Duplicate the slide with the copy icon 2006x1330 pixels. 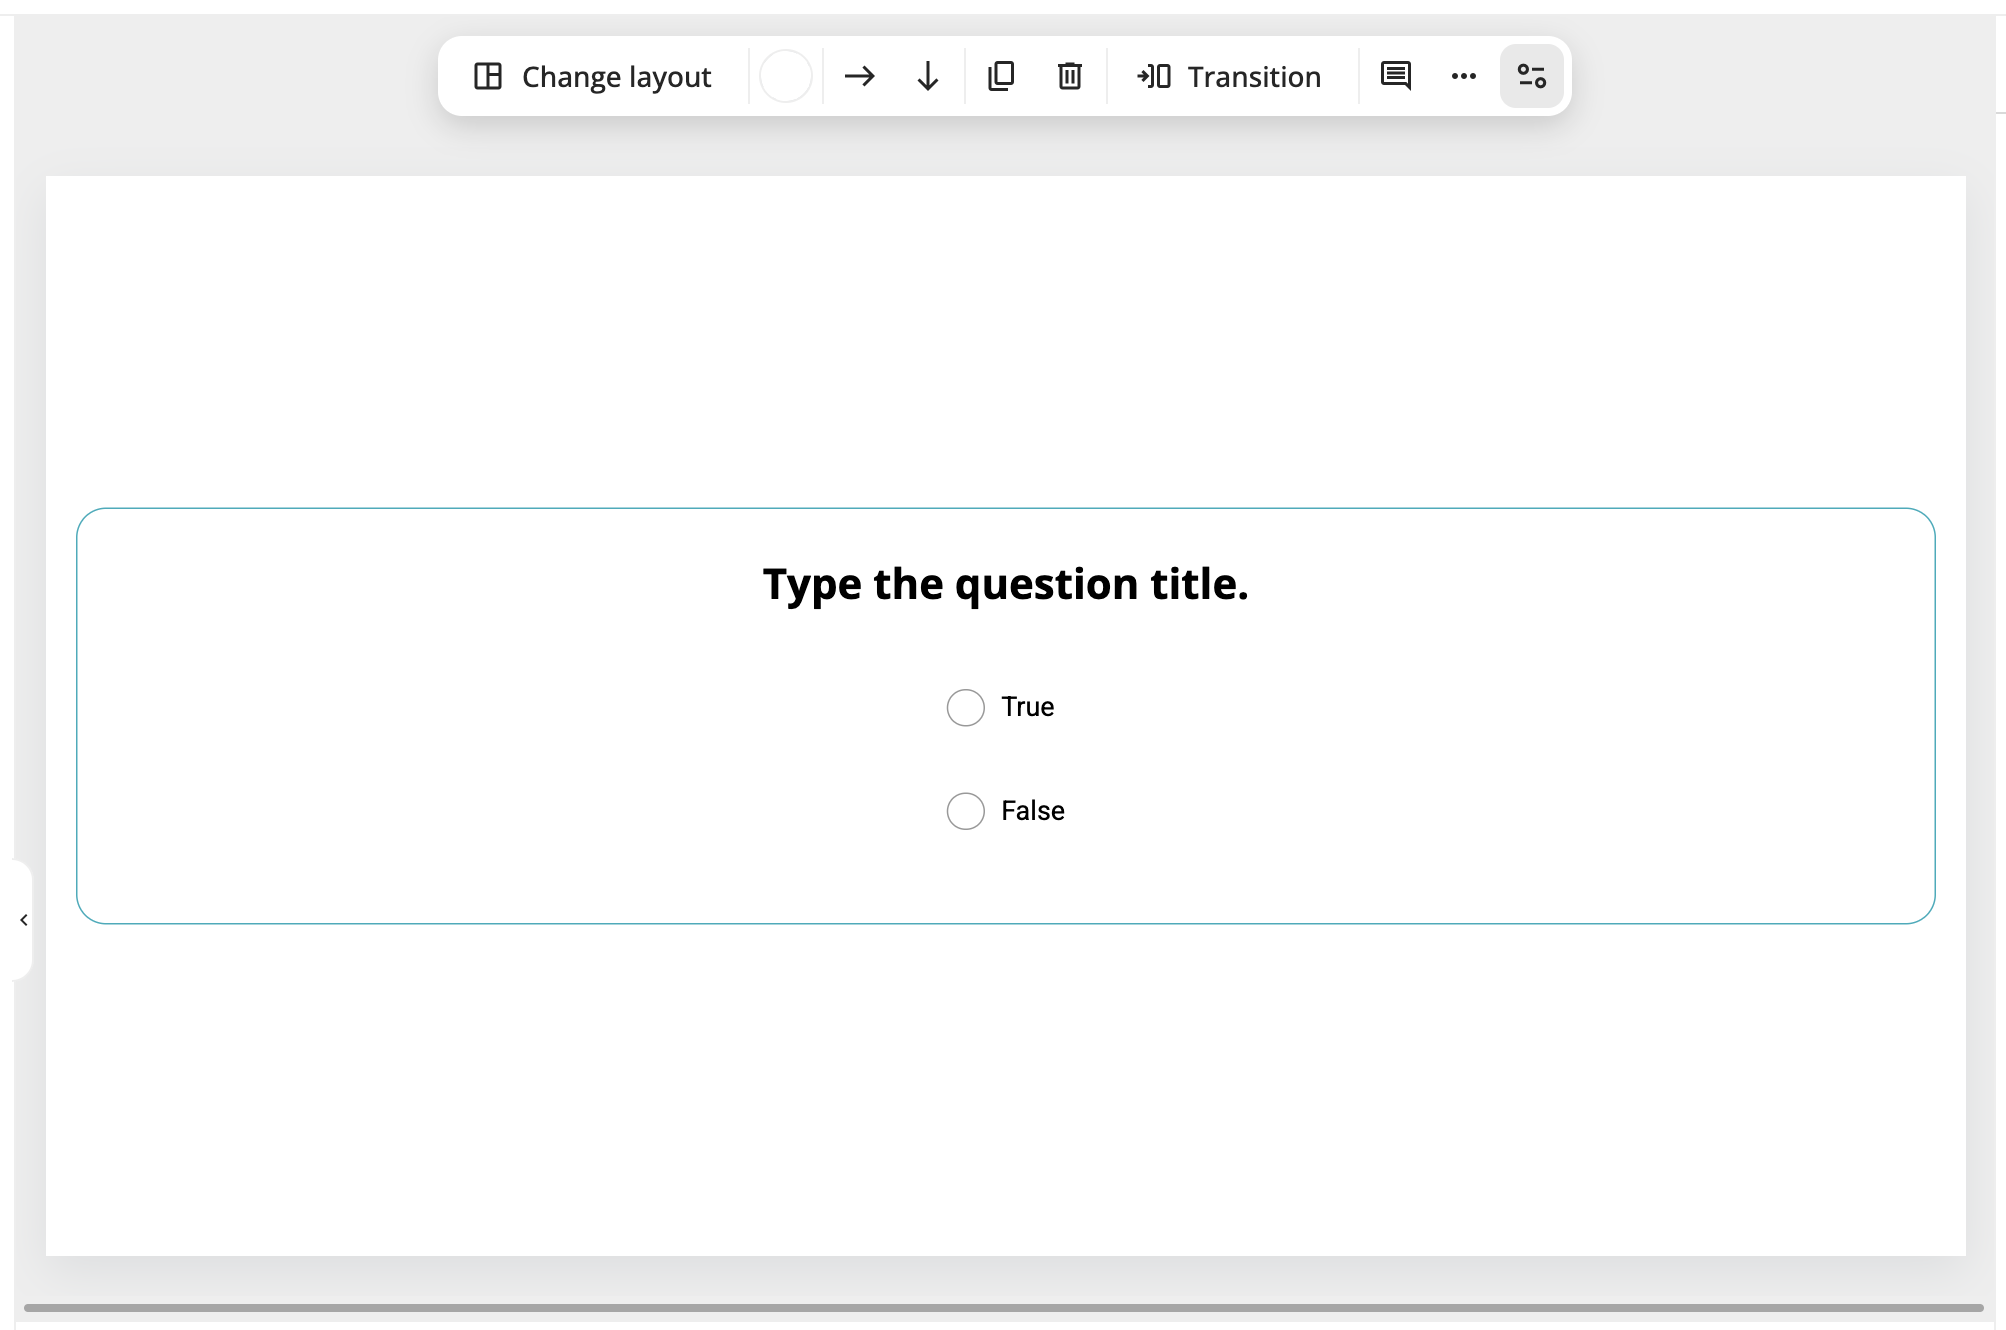tap(1001, 76)
